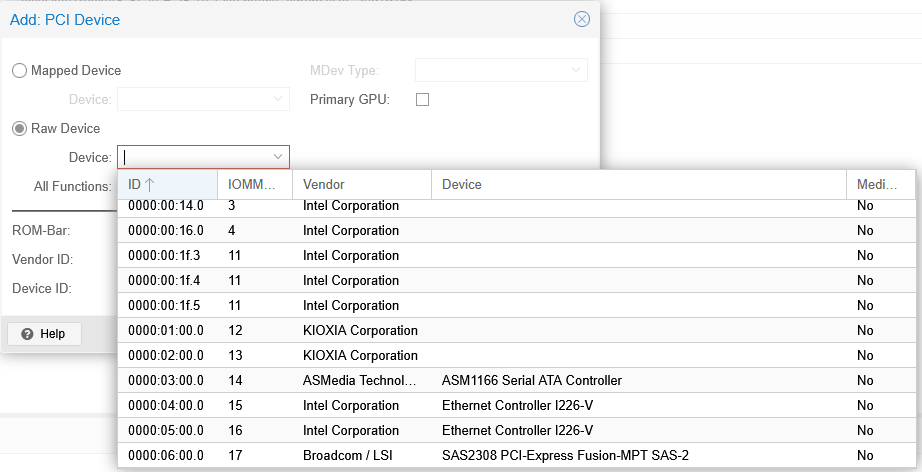The image size is (922, 472).
Task: Select KIOXIA device 0000:01:00.0
Action: tap(360, 331)
